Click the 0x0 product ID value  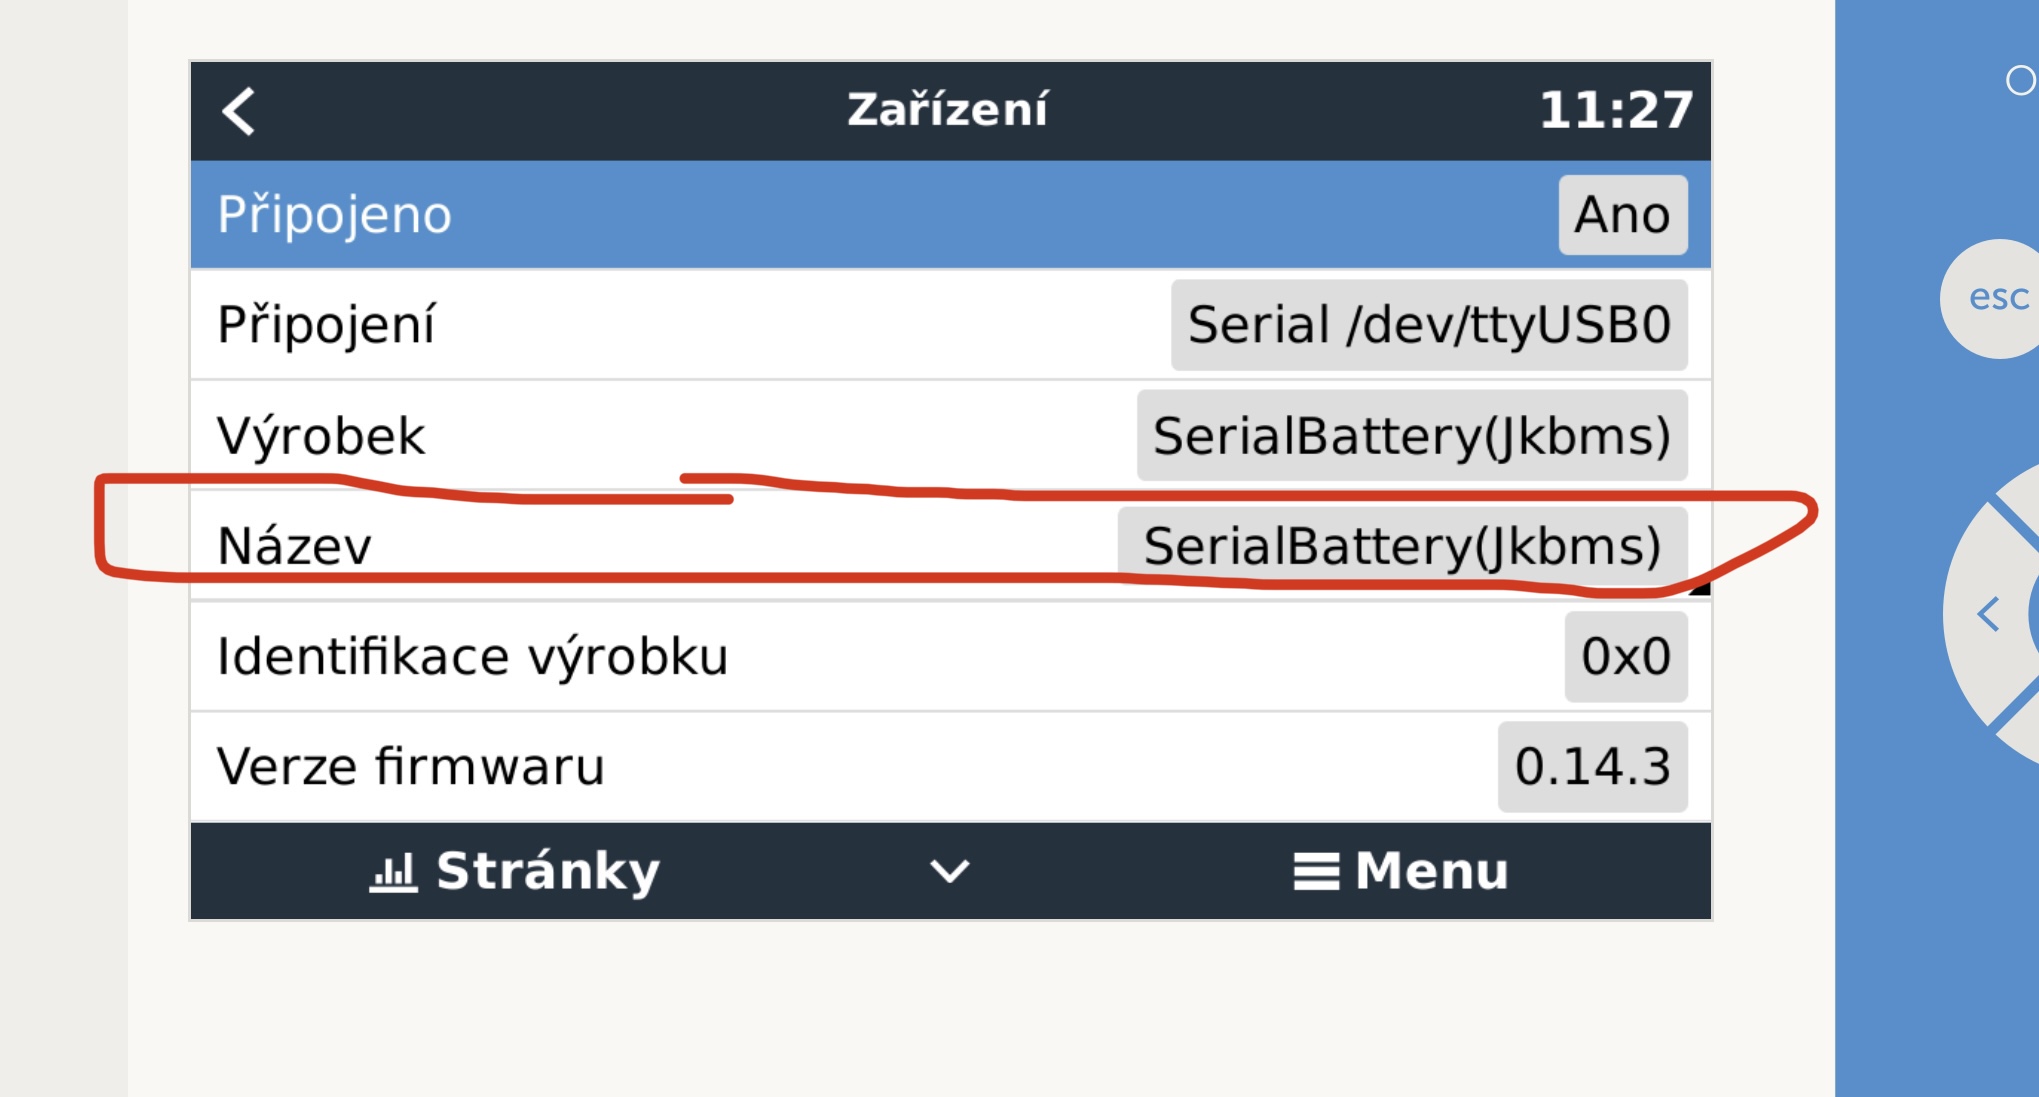(1625, 657)
